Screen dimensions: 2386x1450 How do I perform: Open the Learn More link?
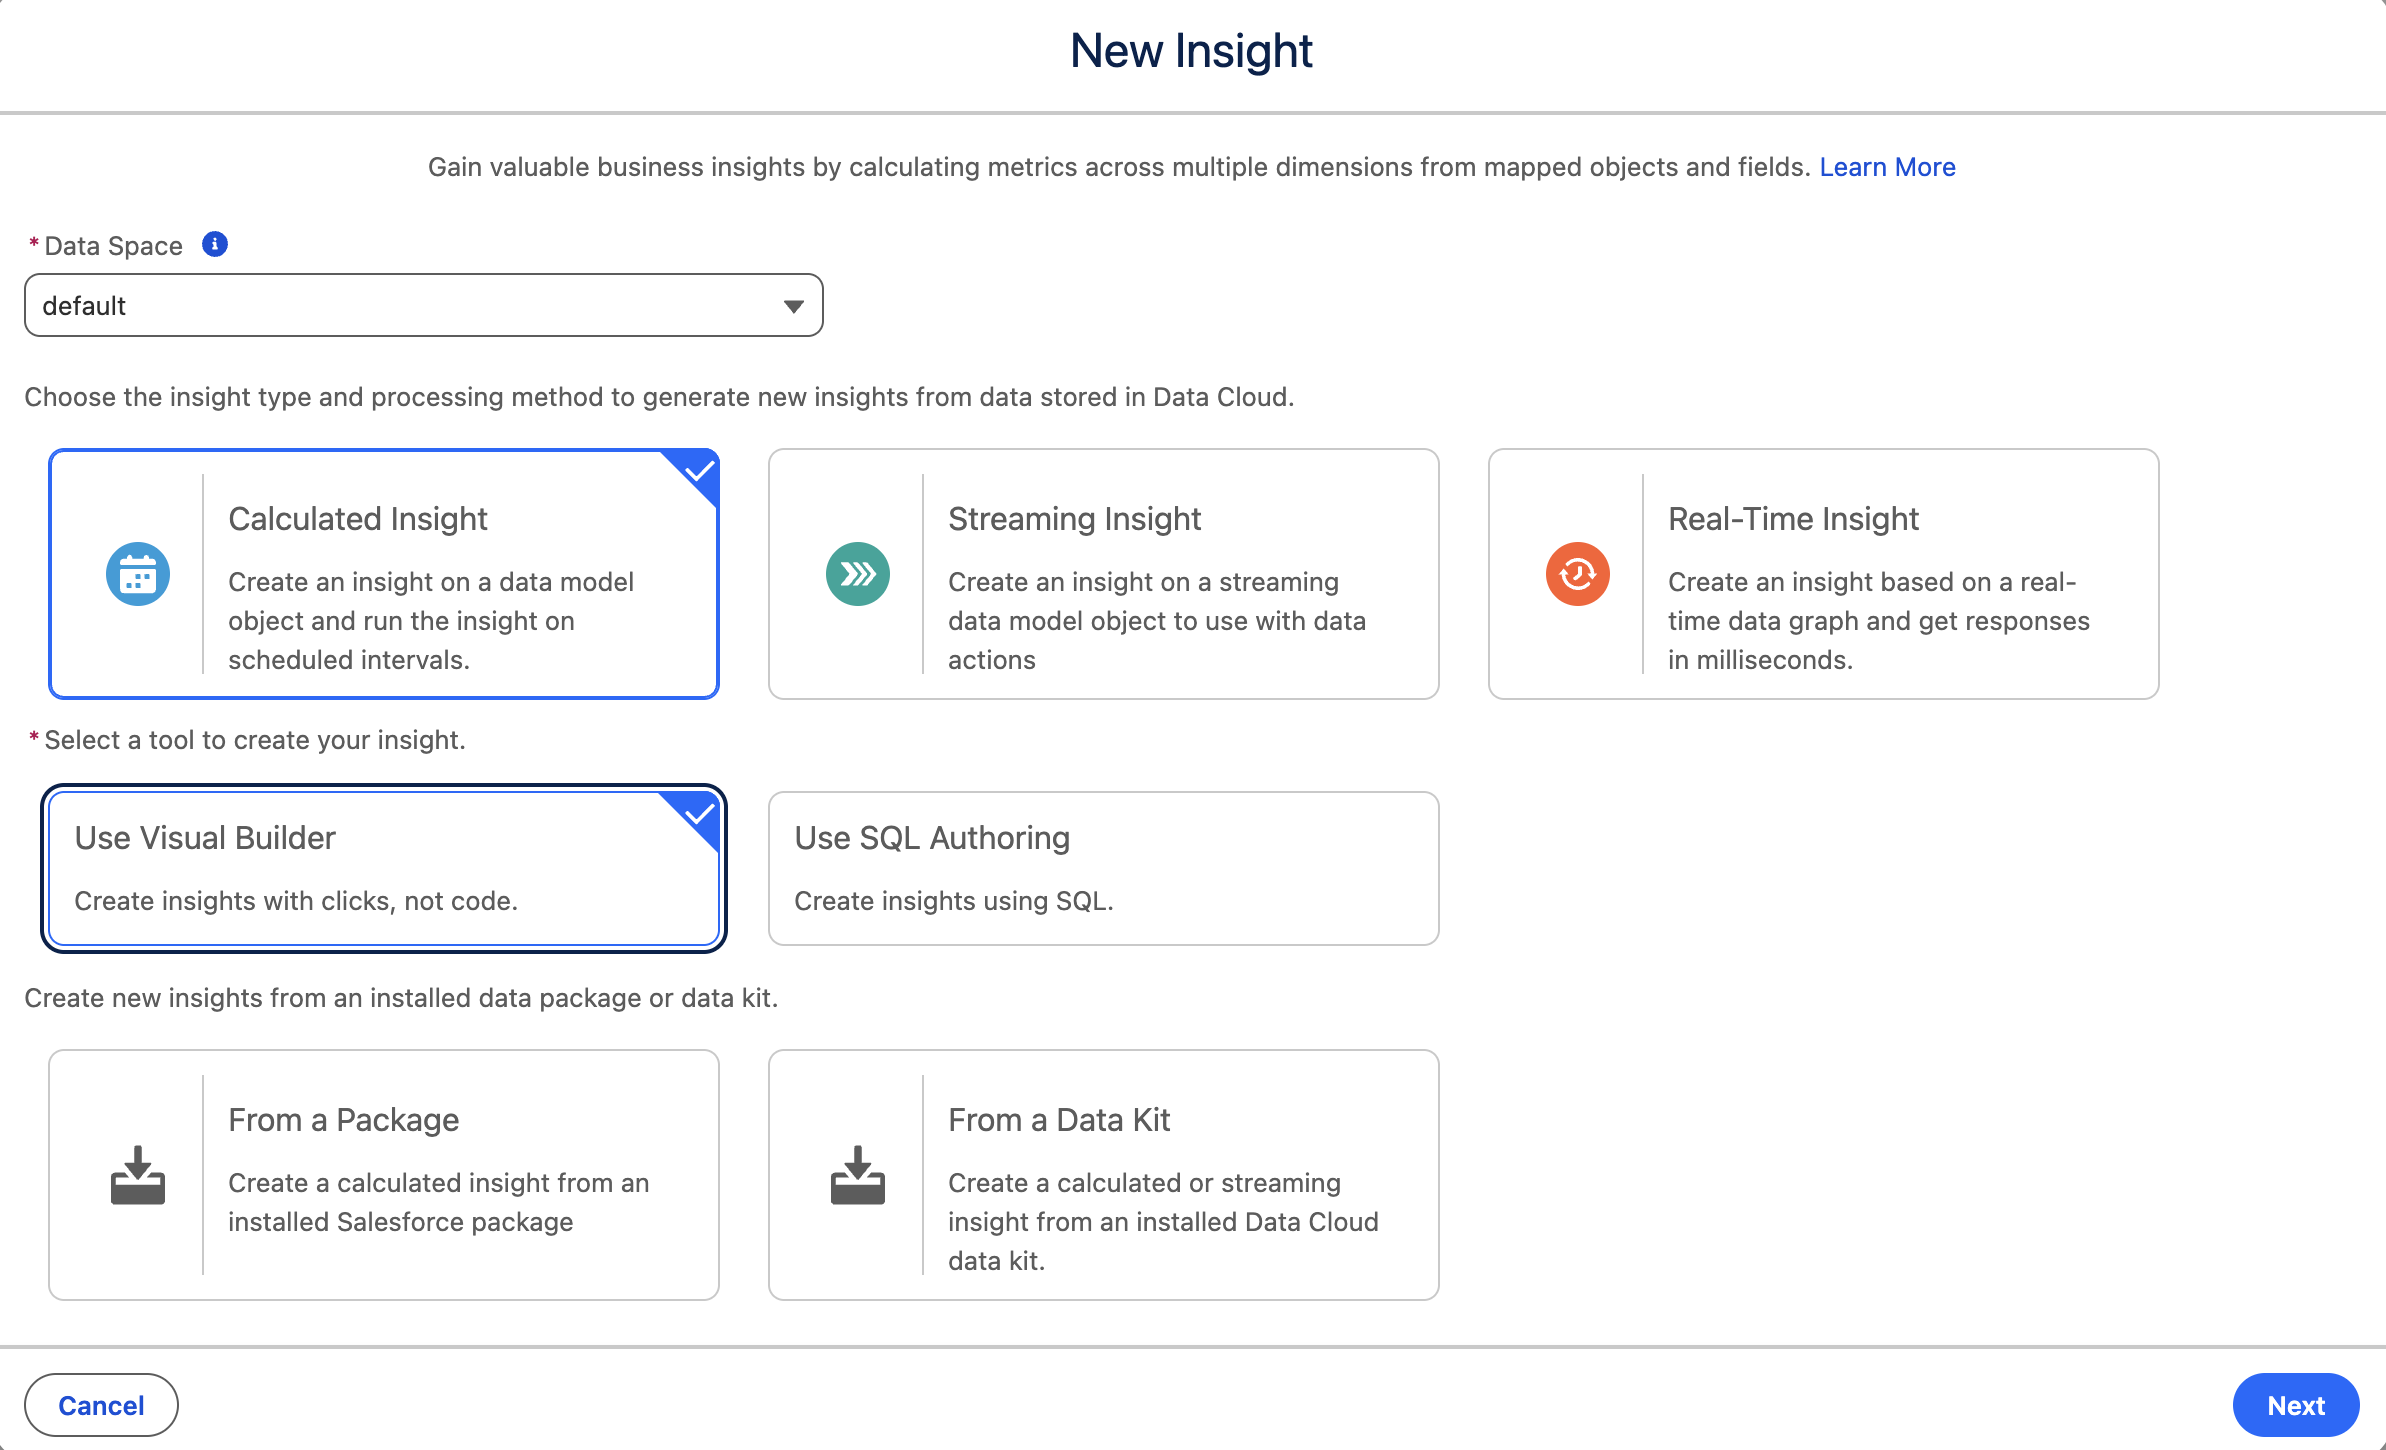[x=1887, y=167]
